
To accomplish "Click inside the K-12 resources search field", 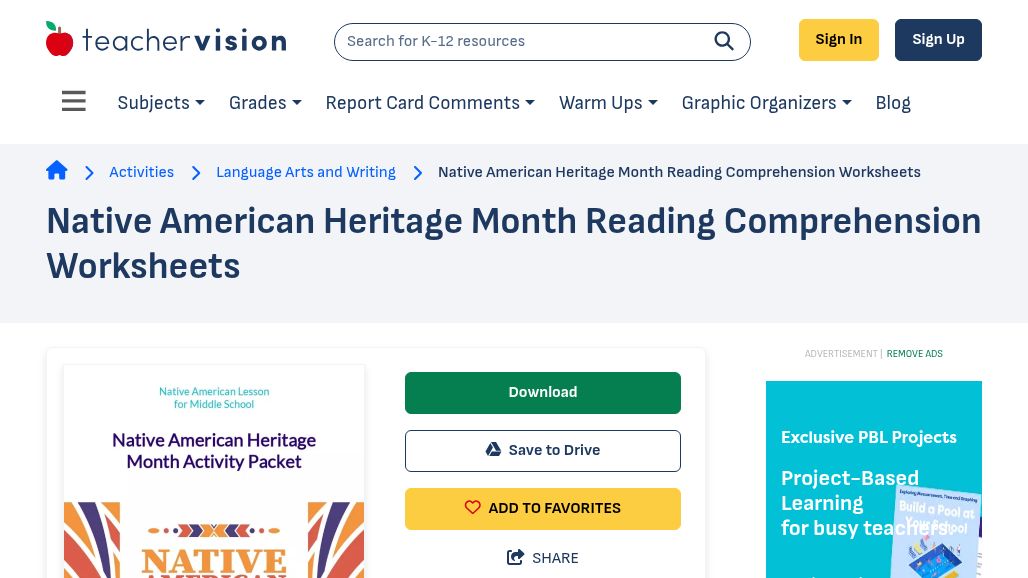I will pos(520,41).
